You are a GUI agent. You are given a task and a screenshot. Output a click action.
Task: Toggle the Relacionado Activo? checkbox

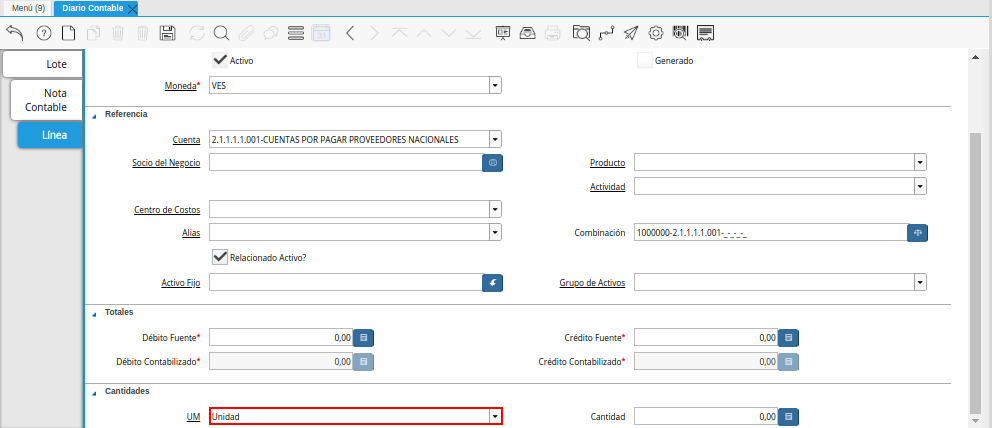coord(220,257)
